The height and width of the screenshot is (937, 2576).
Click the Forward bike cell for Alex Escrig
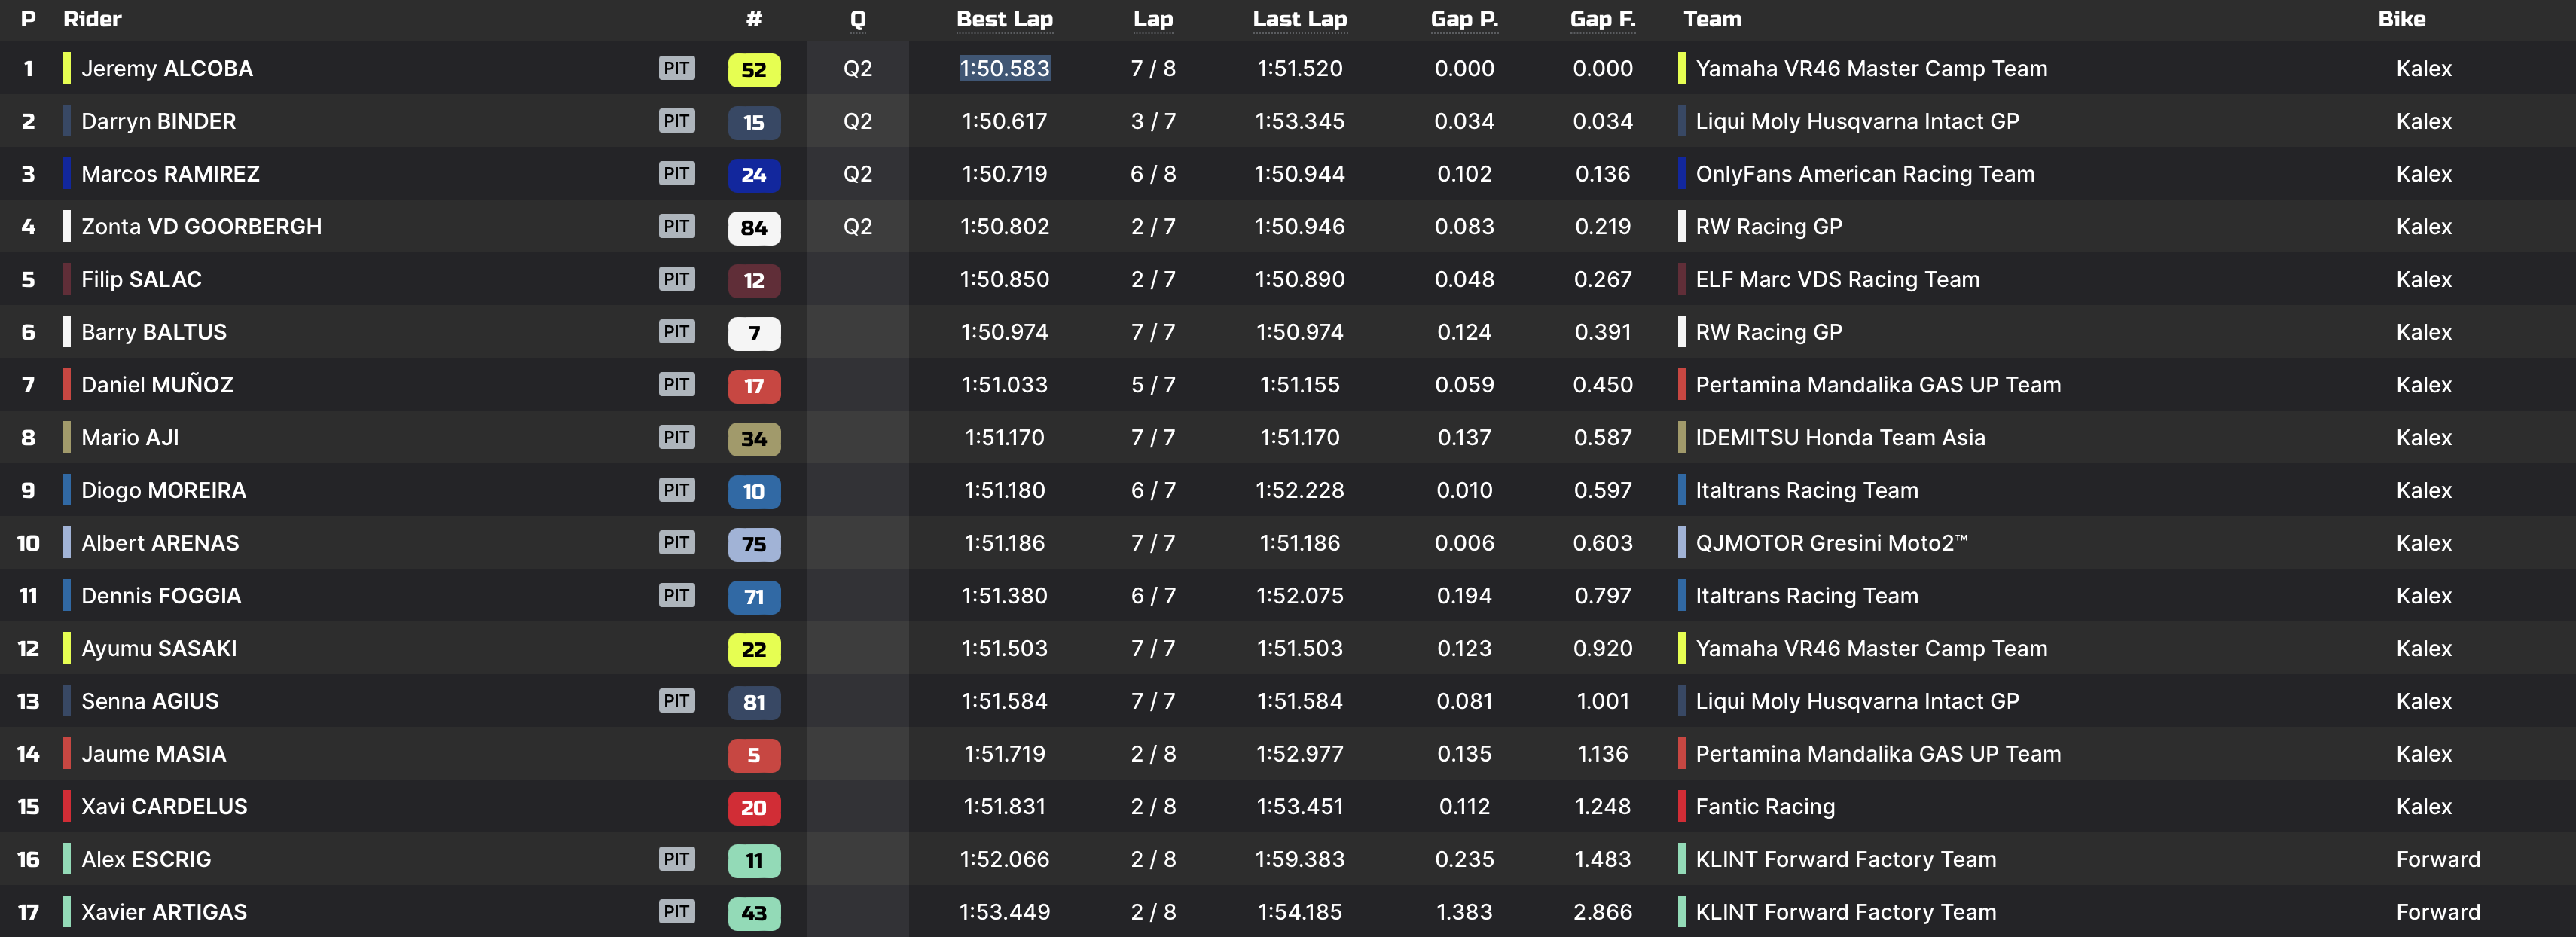[2438, 859]
